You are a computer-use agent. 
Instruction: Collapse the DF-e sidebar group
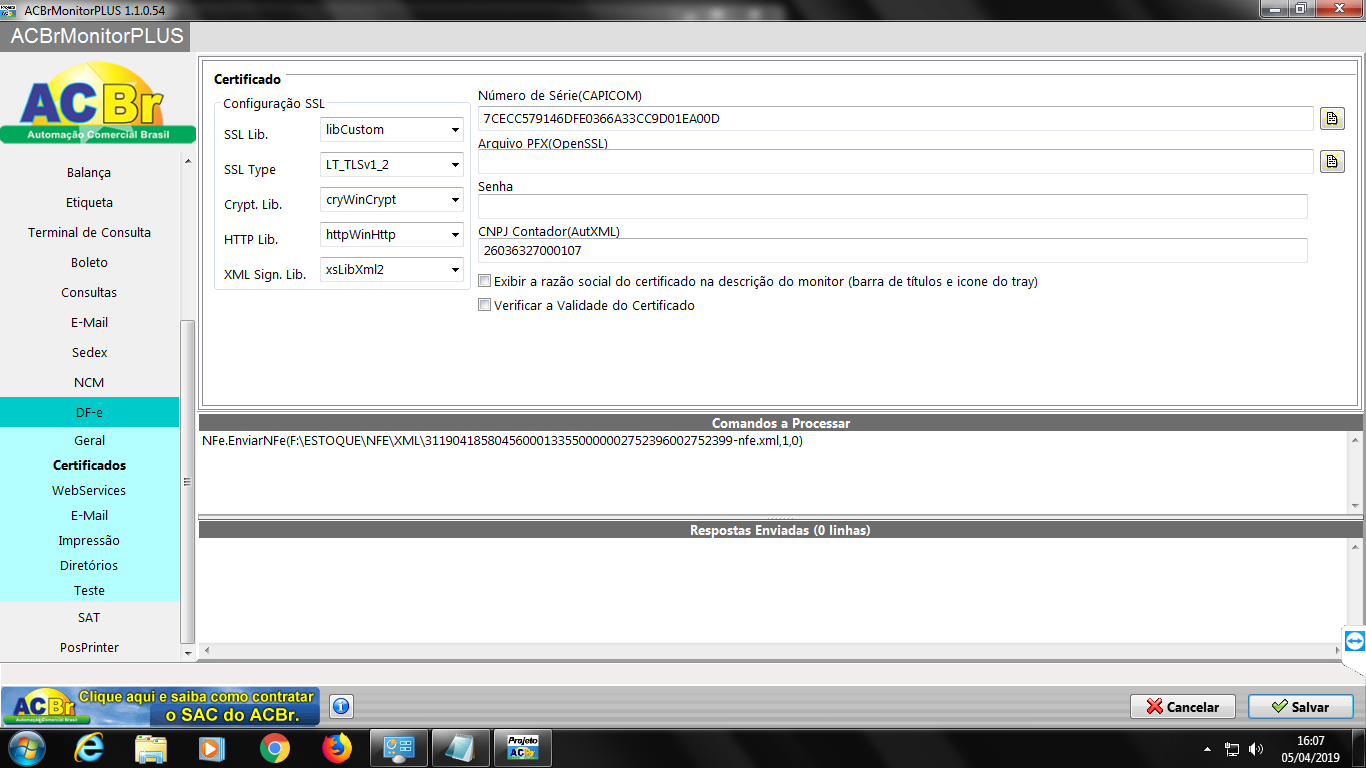(89, 412)
